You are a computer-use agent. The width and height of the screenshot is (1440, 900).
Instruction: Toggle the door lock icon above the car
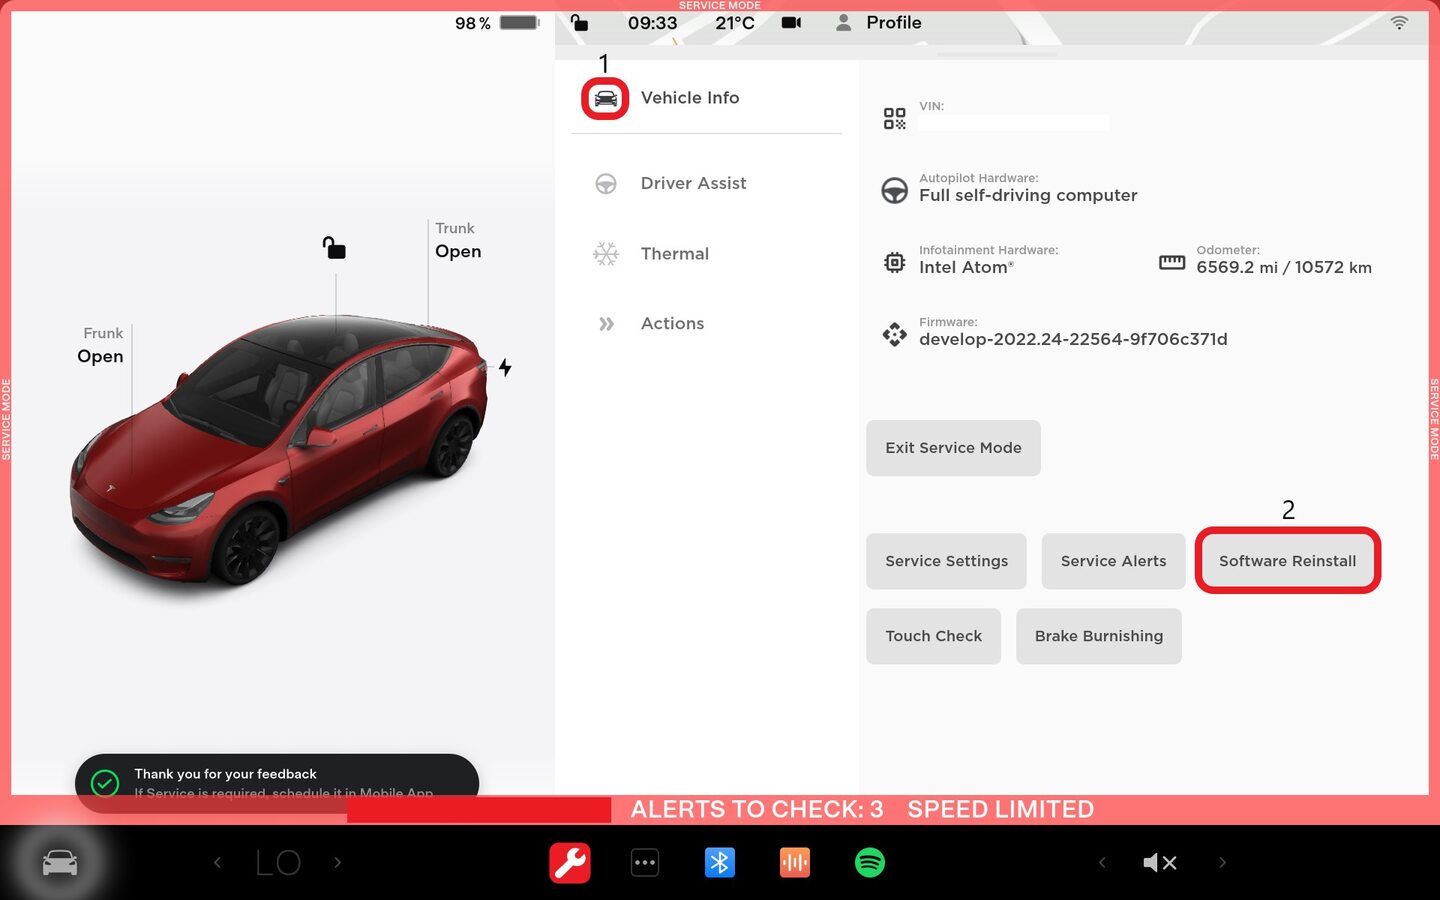pyautogui.click(x=334, y=247)
